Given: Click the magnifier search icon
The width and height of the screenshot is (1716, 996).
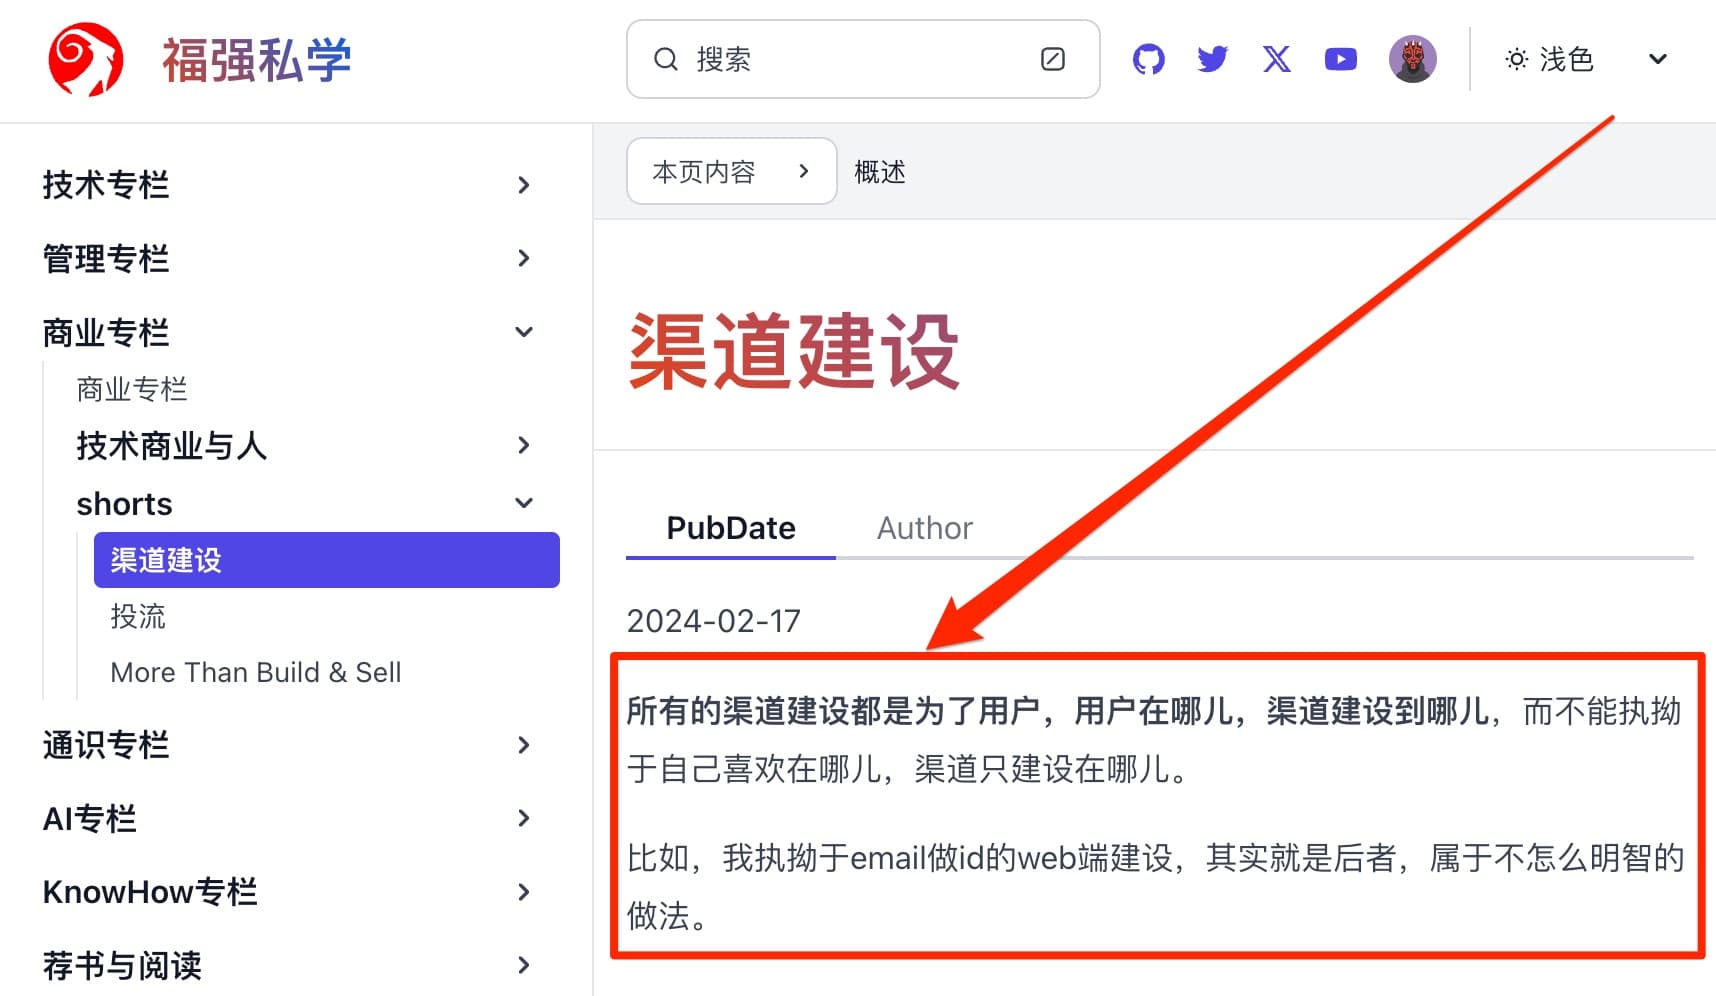Looking at the screenshot, I should [x=666, y=60].
